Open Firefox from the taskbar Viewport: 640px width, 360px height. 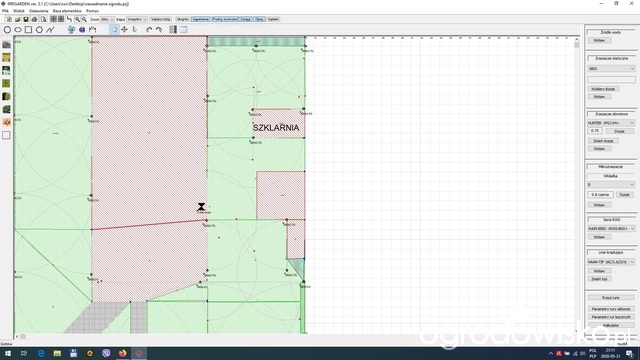tap(122, 353)
